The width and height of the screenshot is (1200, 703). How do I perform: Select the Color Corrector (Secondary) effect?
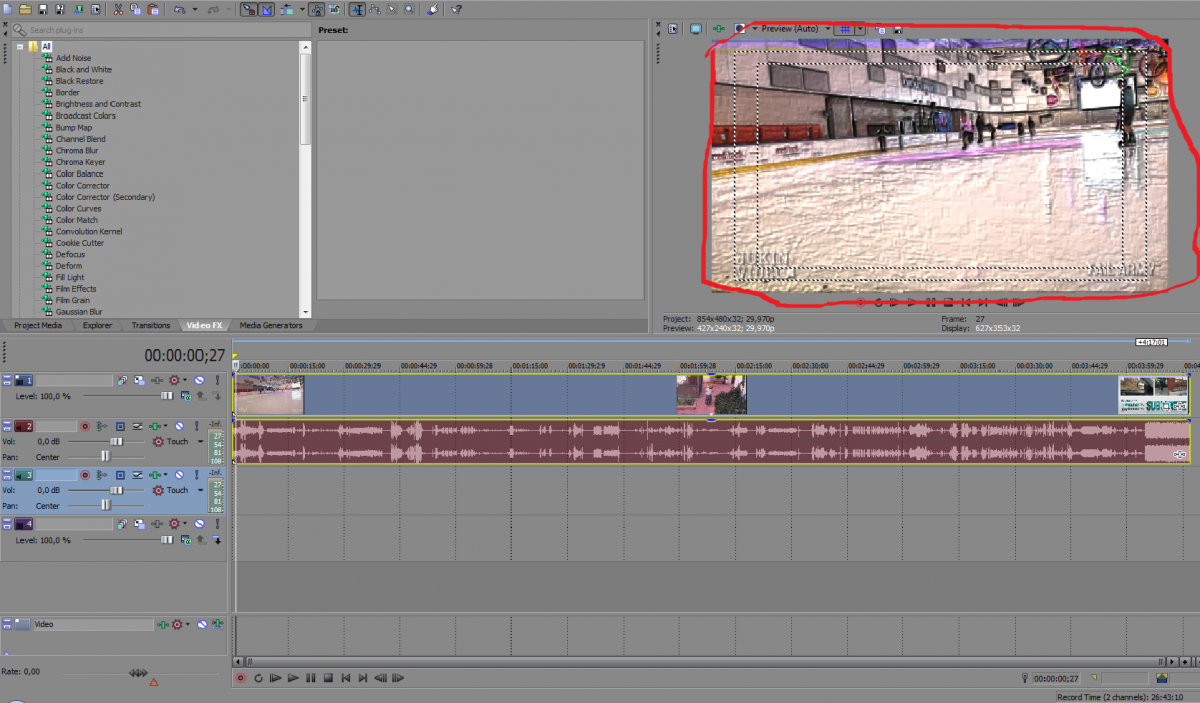(105, 197)
